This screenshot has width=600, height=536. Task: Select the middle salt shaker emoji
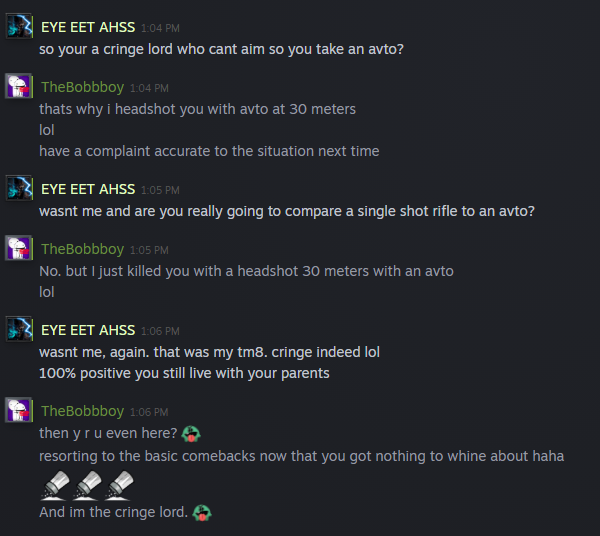(x=87, y=485)
